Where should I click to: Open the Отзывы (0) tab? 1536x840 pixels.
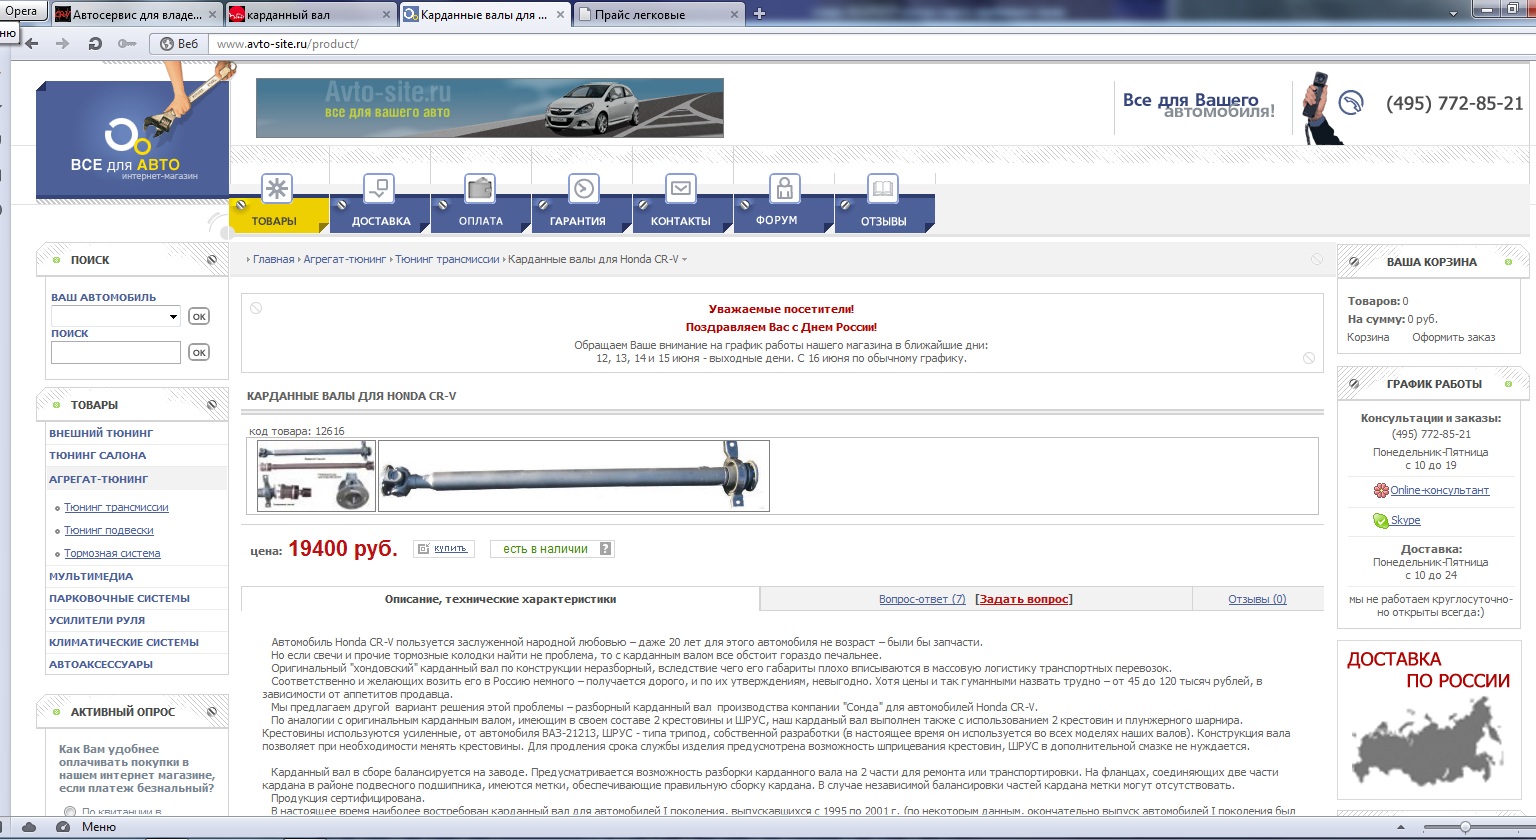(x=1257, y=599)
